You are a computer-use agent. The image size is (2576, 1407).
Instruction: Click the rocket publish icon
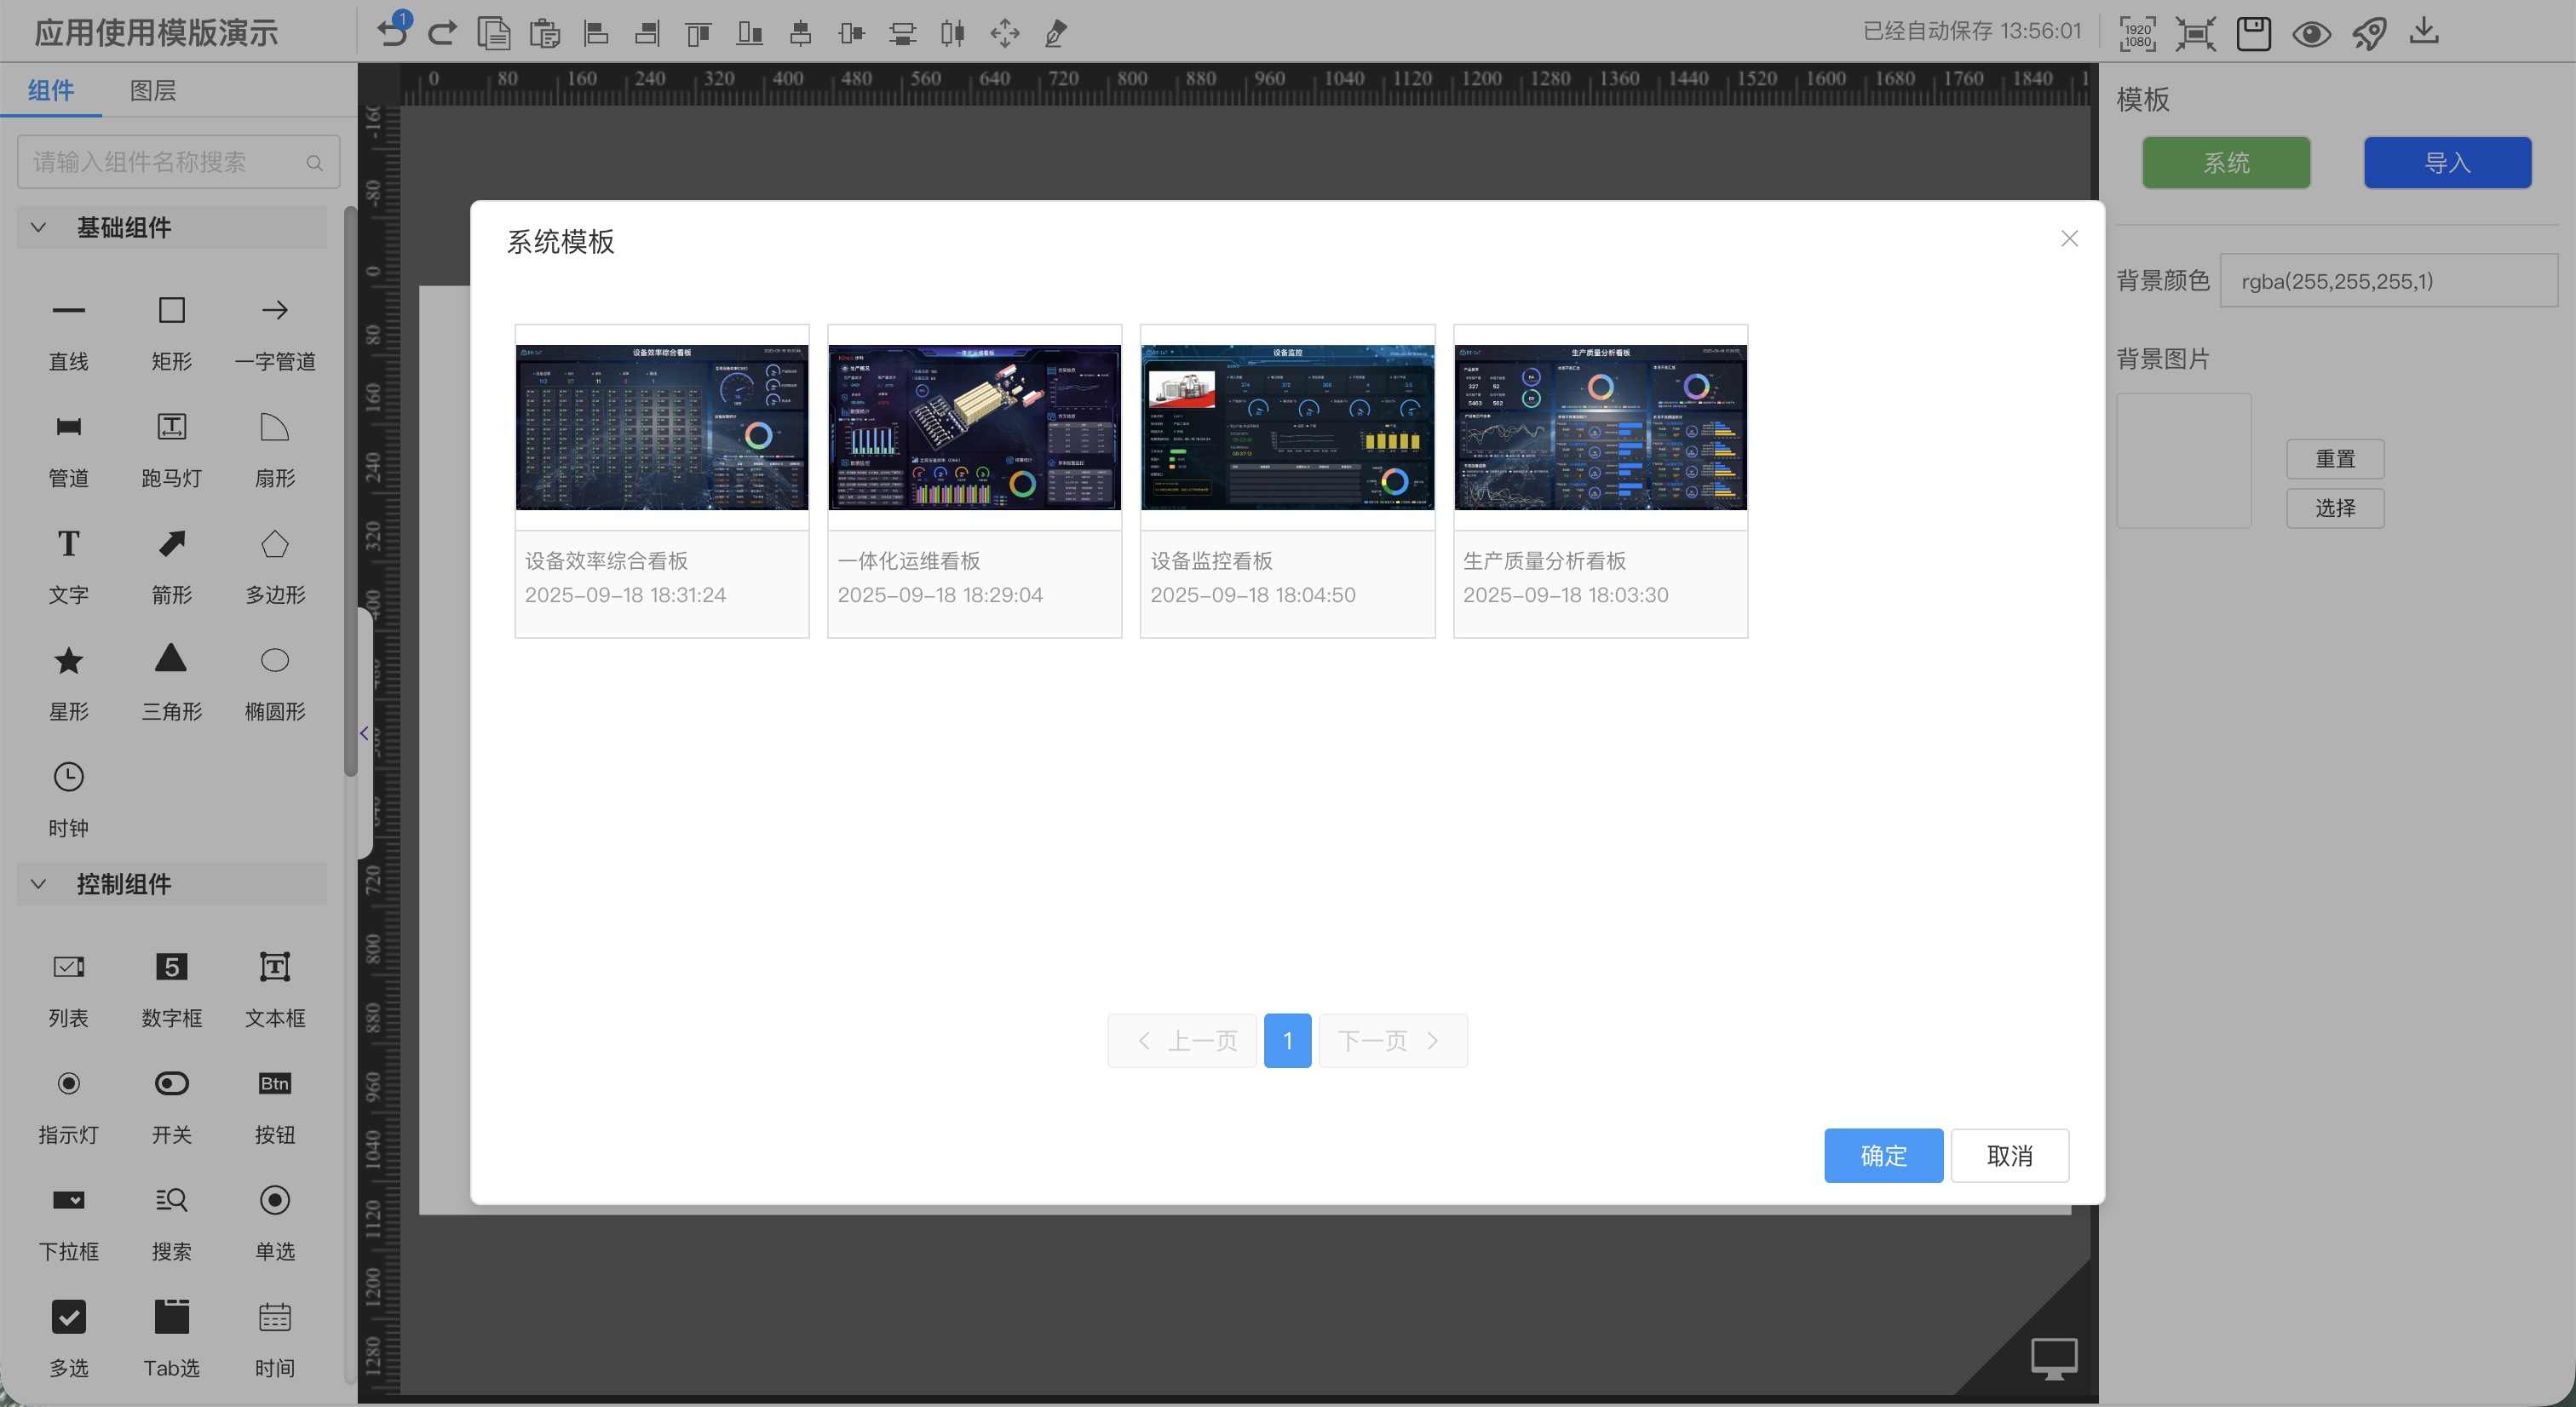pyautogui.click(x=2368, y=33)
